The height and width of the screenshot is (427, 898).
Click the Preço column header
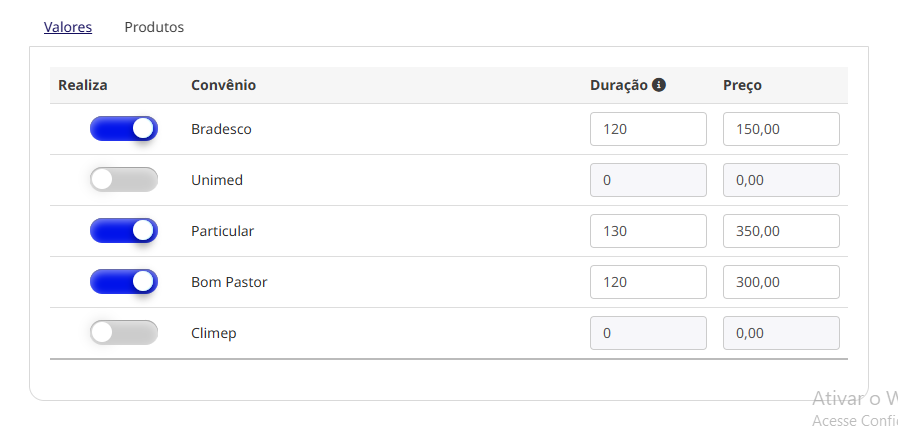tap(742, 85)
